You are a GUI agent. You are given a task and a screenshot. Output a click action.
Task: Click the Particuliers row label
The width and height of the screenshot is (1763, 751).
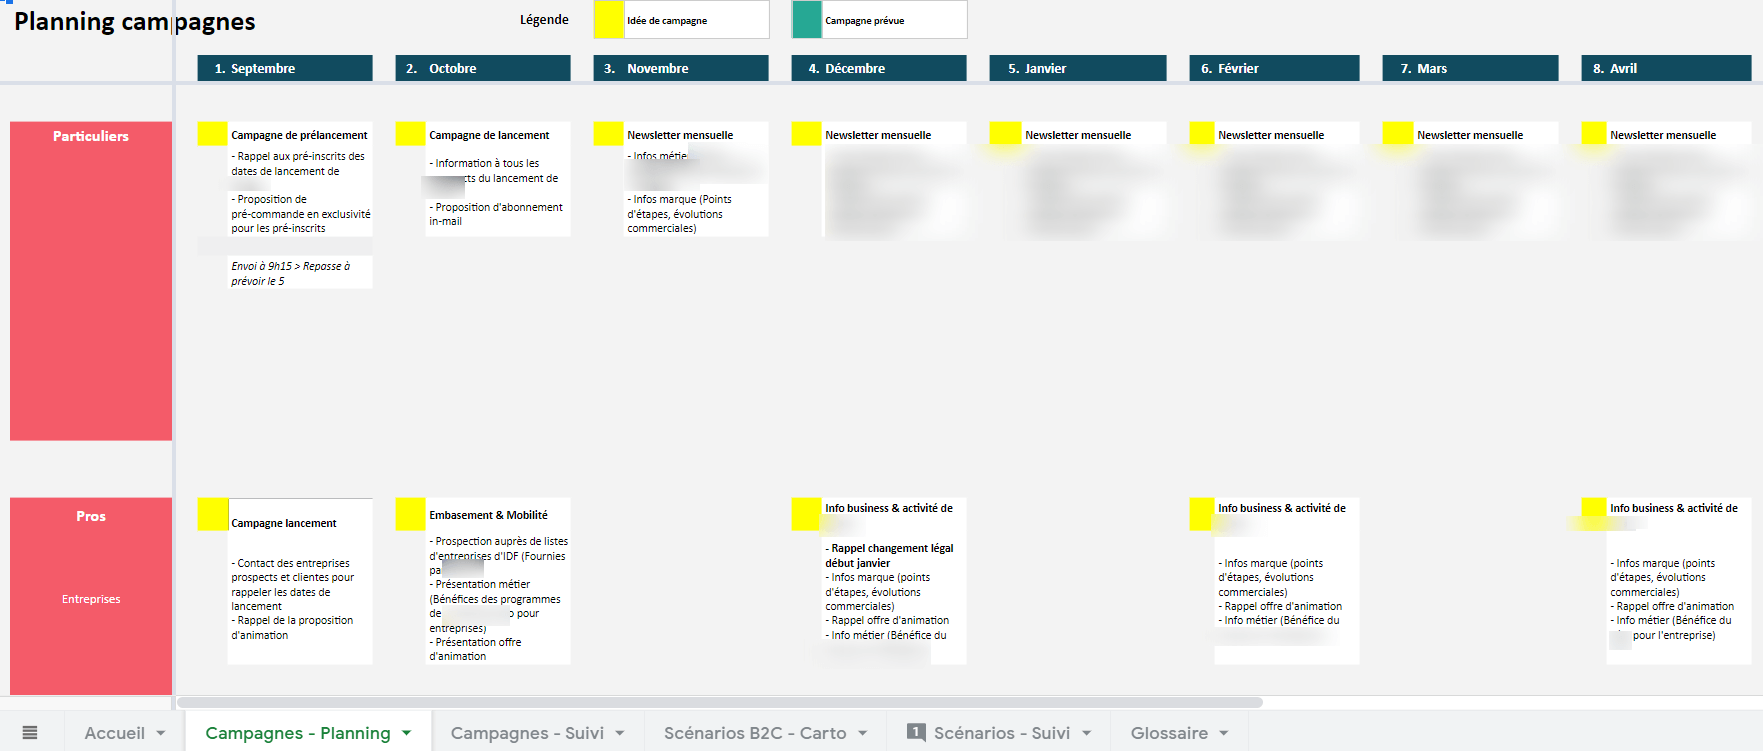[x=91, y=136]
